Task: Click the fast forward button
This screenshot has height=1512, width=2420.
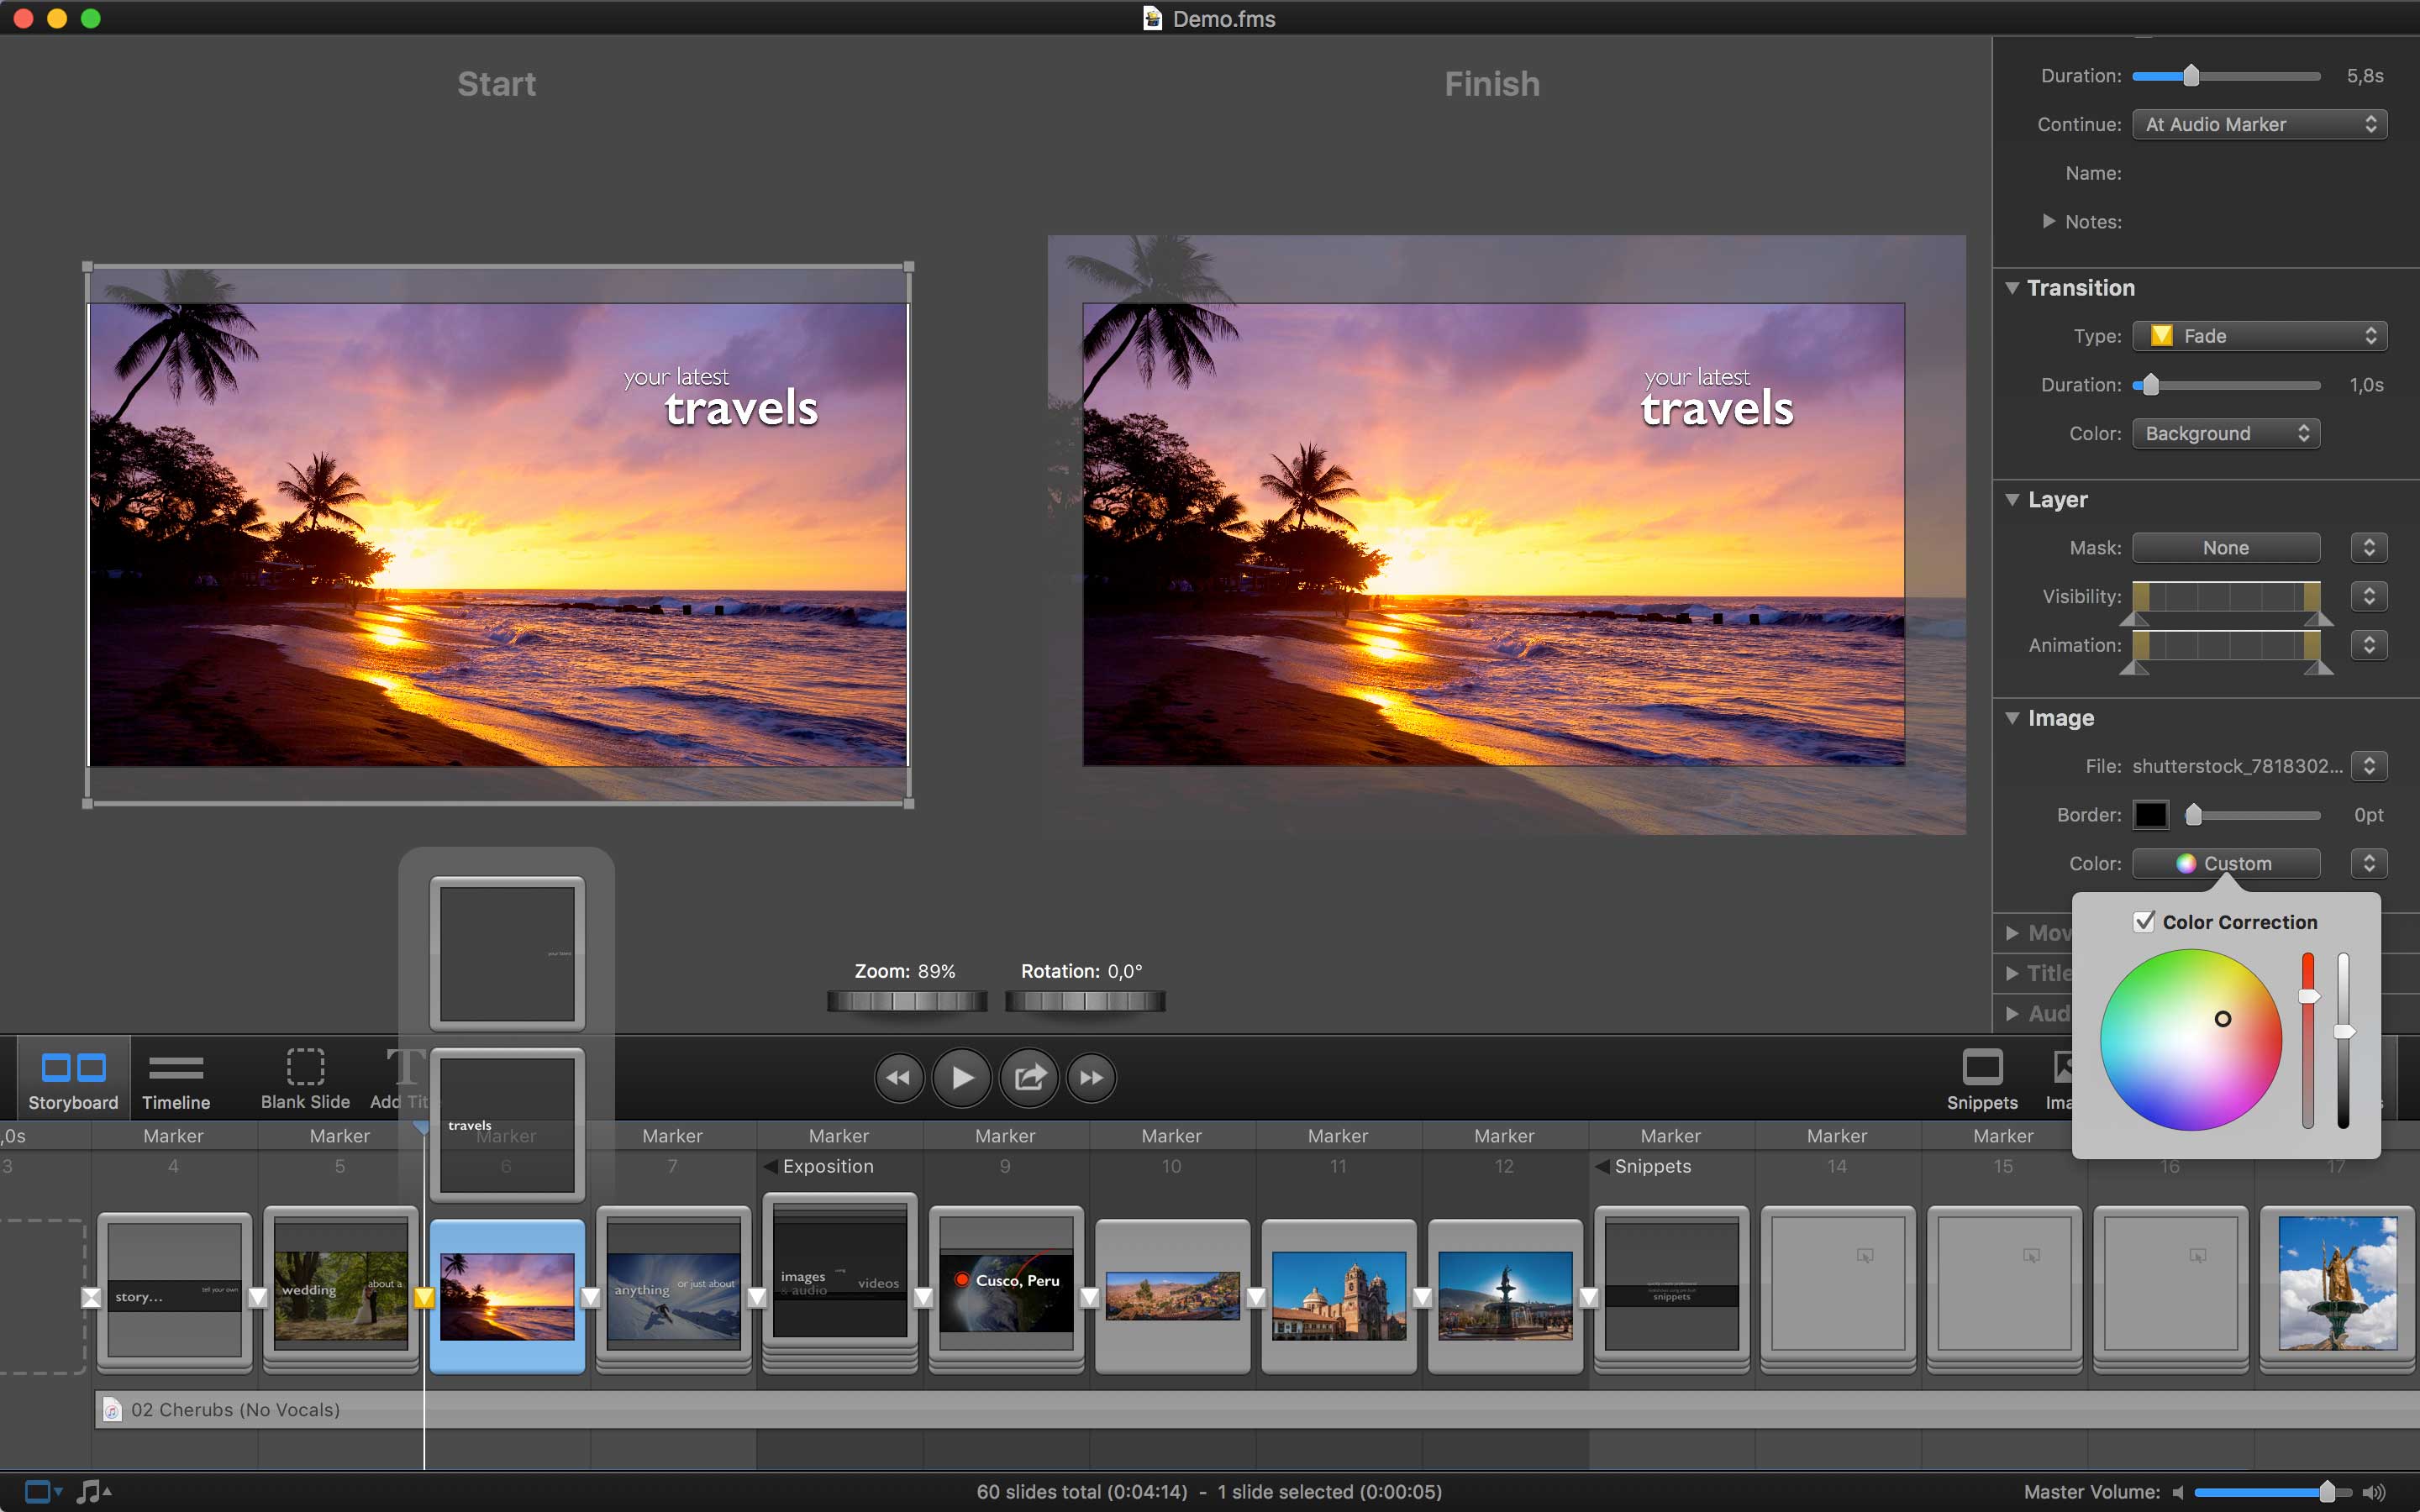Action: 1091,1077
